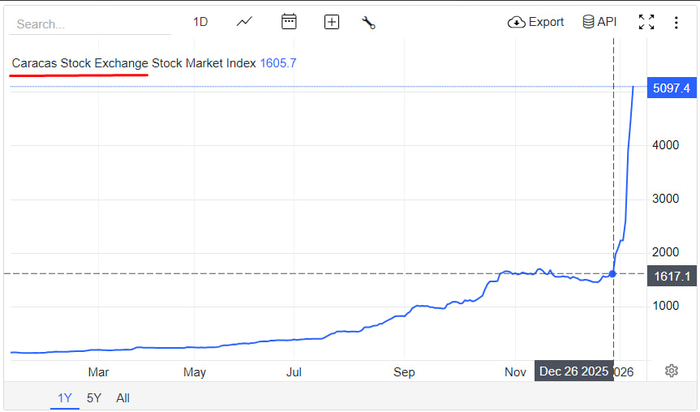Click the 1605.7 index value text

click(278, 63)
